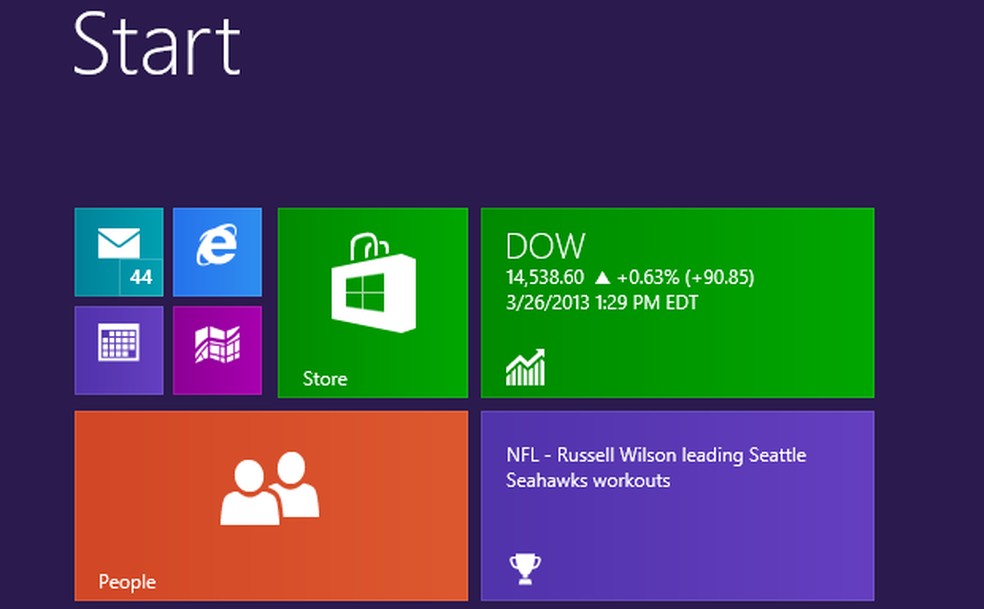Image resolution: width=984 pixels, height=609 pixels.
Task: Click the Store label text
Action: (x=325, y=379)
